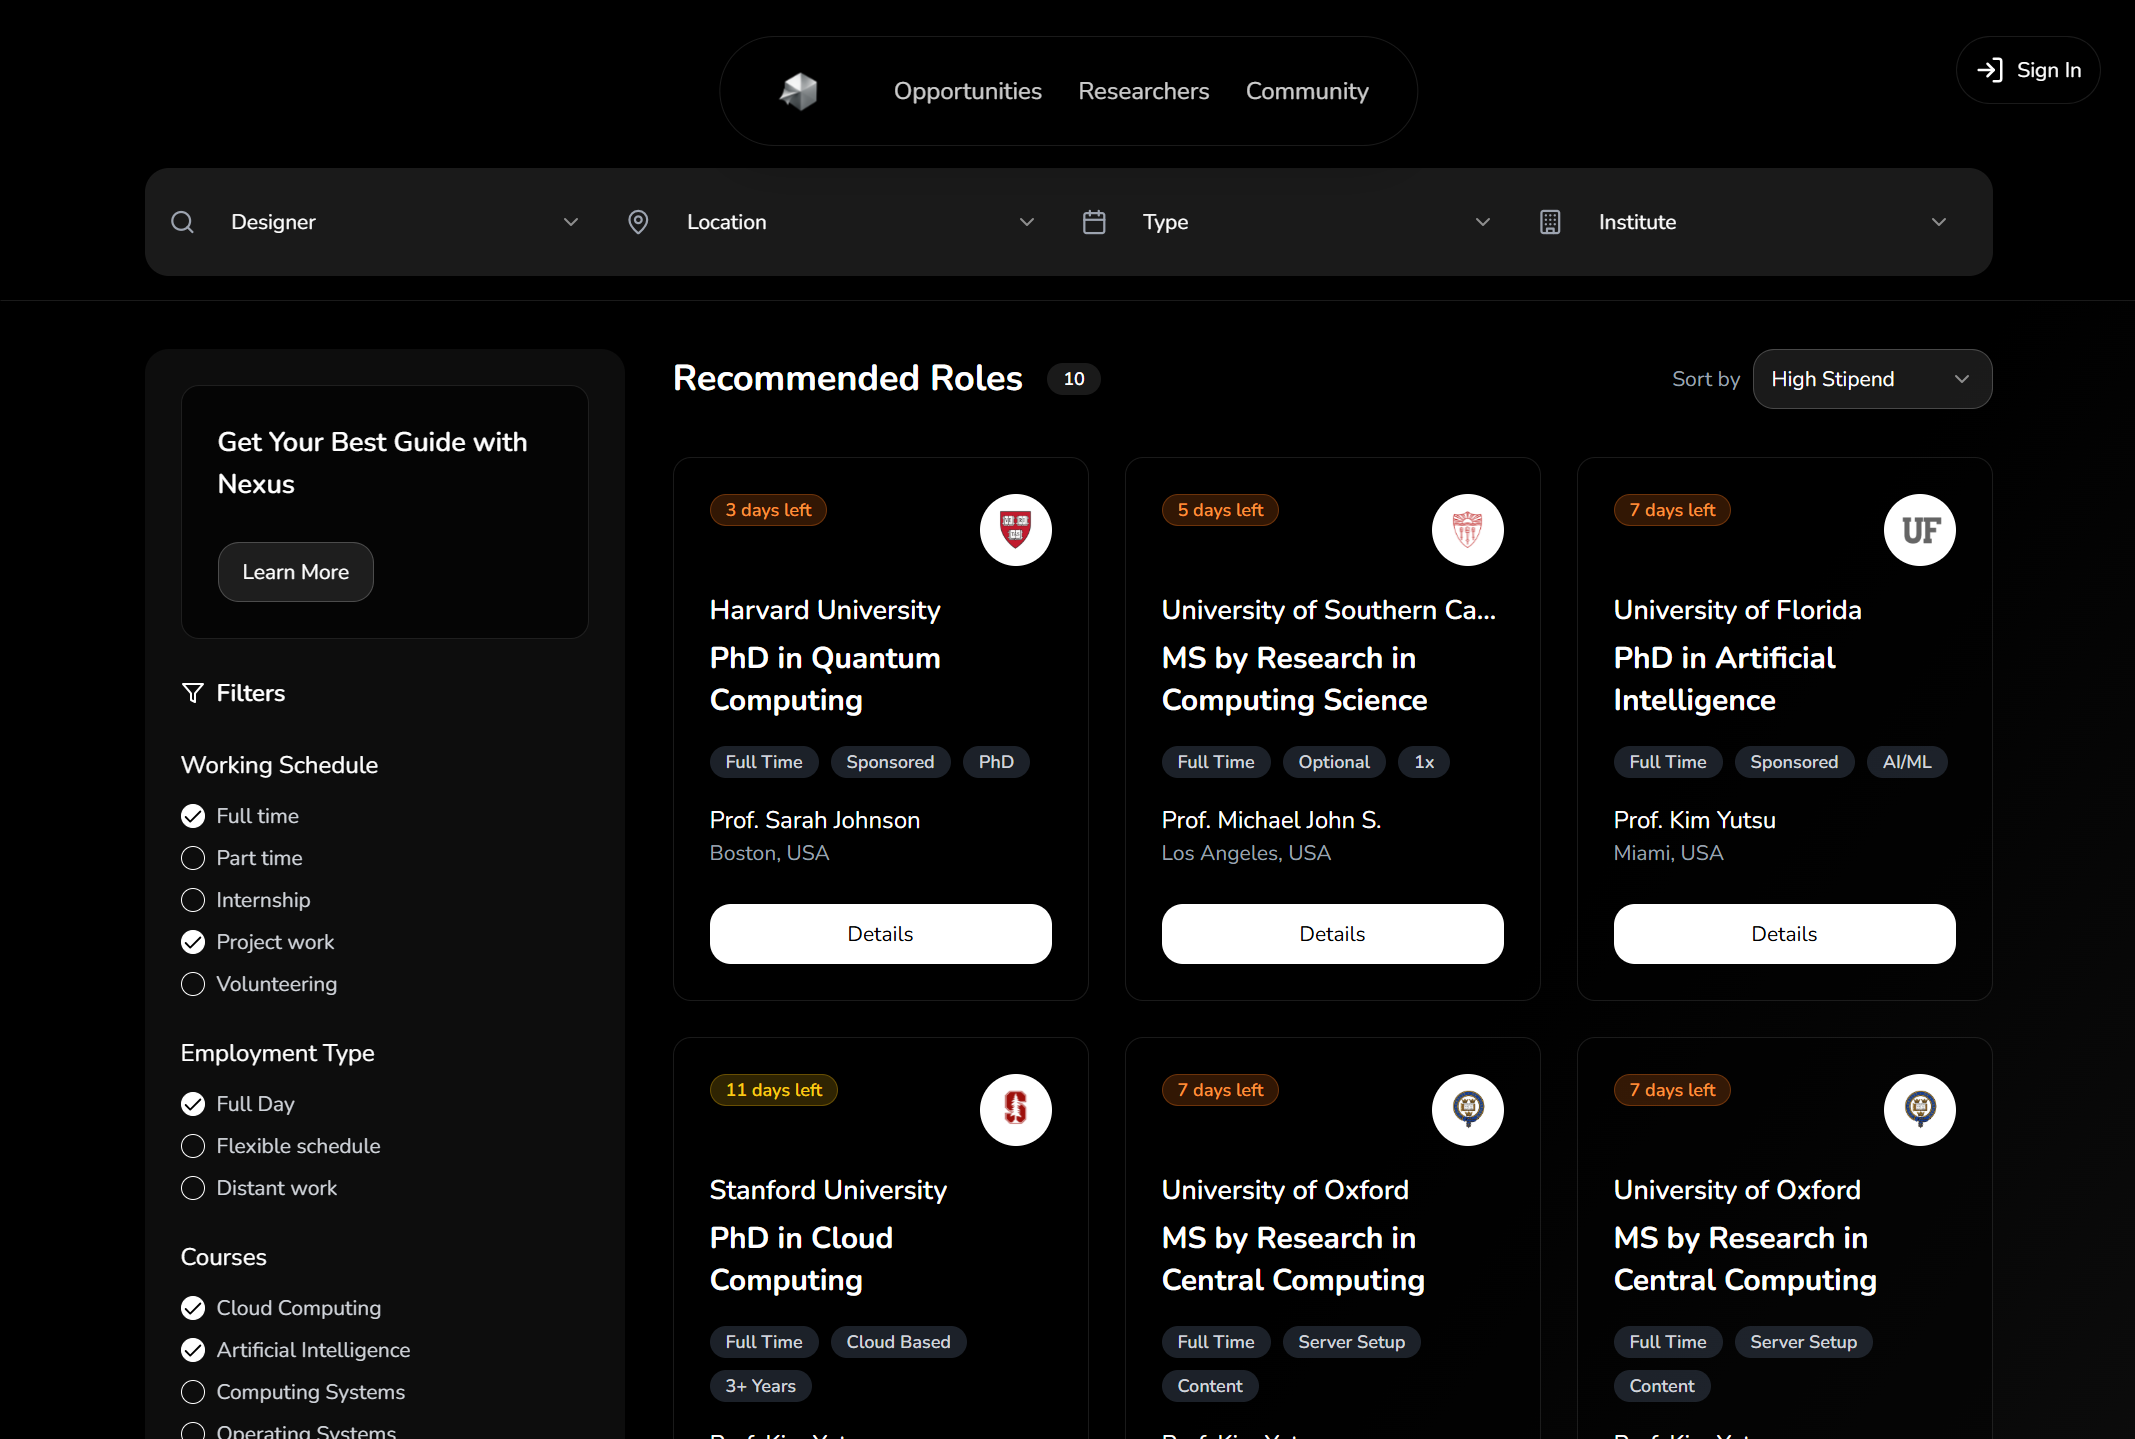2135x1439 pixels.
Task: Click the building icon beside Institute
Action: pyautogui.click(x=1550, y=221)
